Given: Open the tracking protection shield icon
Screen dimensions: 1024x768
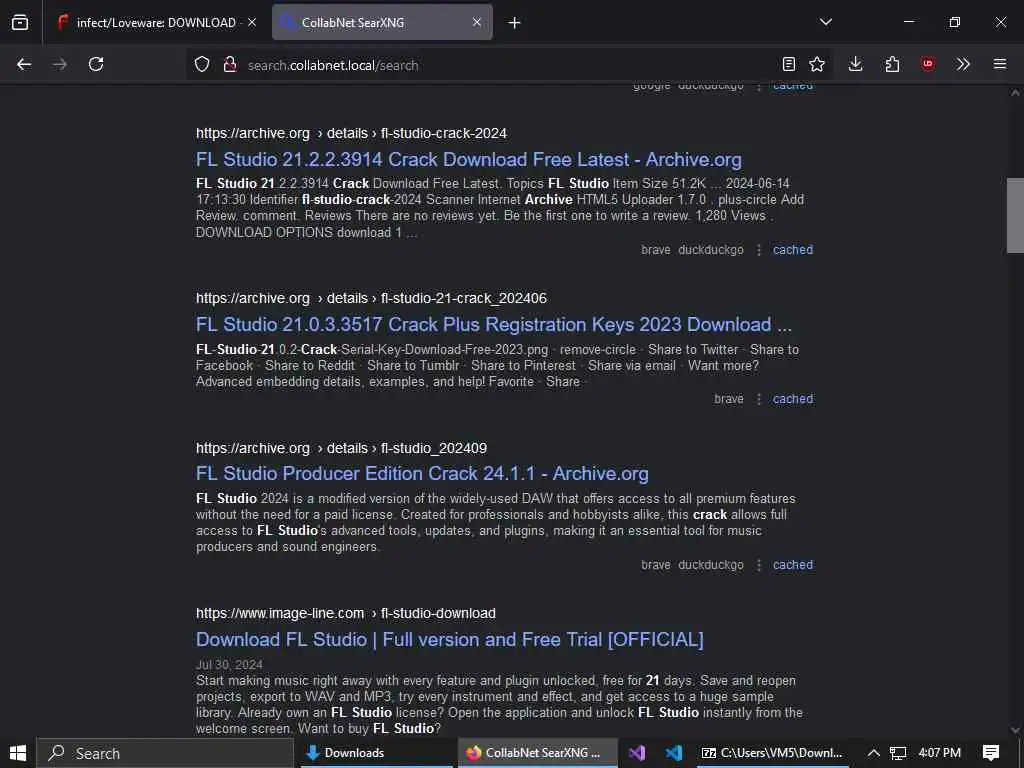Looking at the screenshot, I should pyautogui.click(x=202, y=65).
